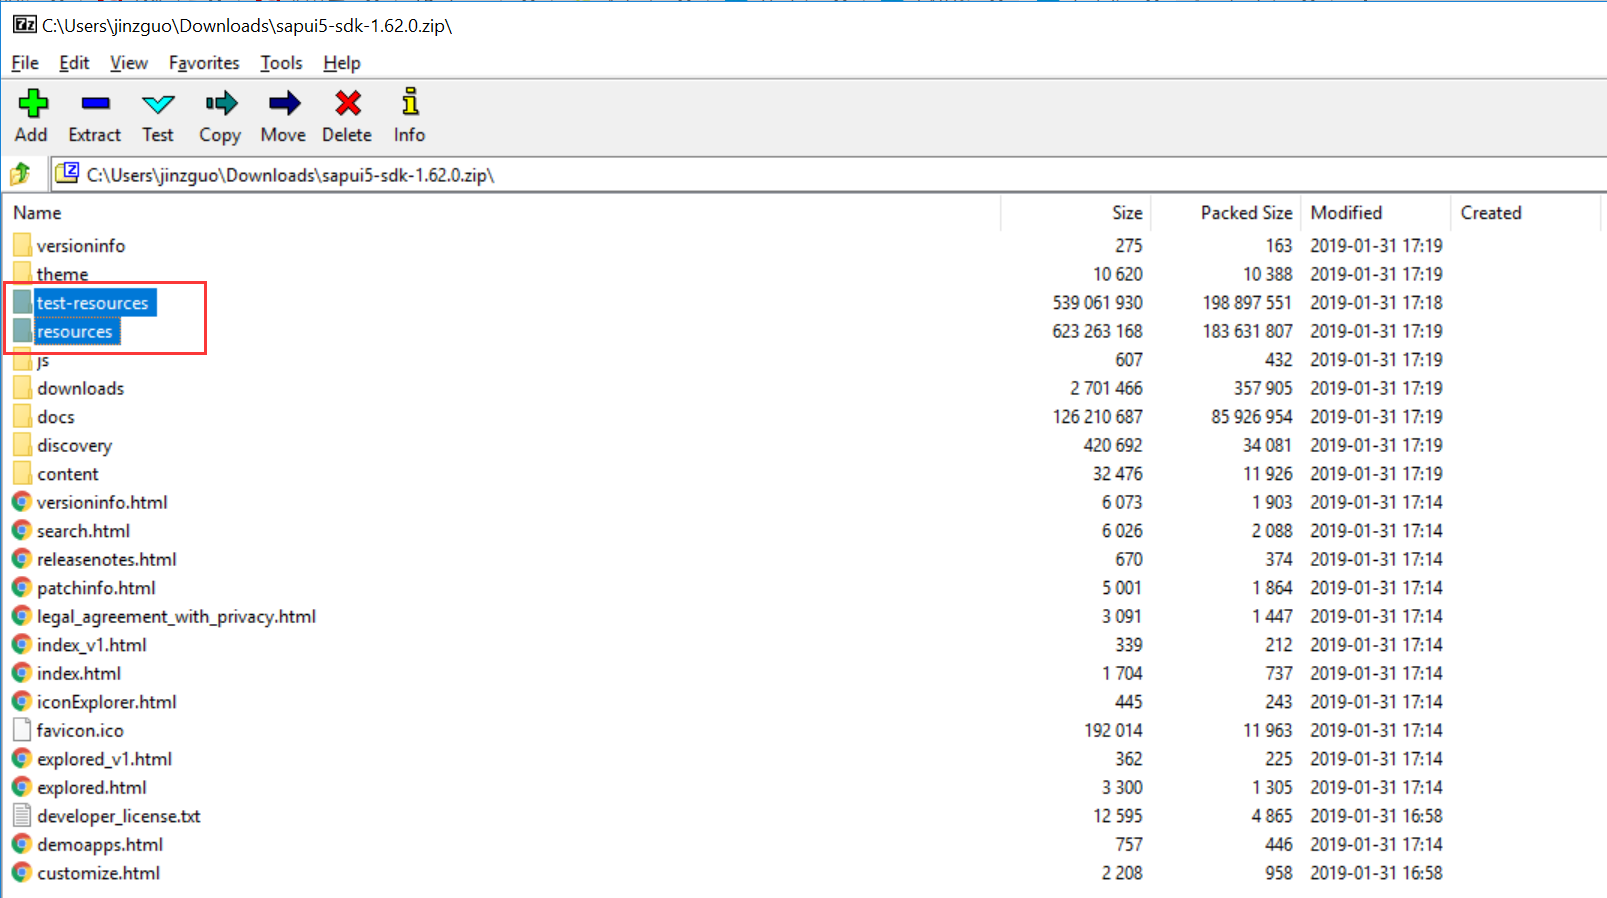
Task: Select the docs folder icon
Action: coord(22,416)
